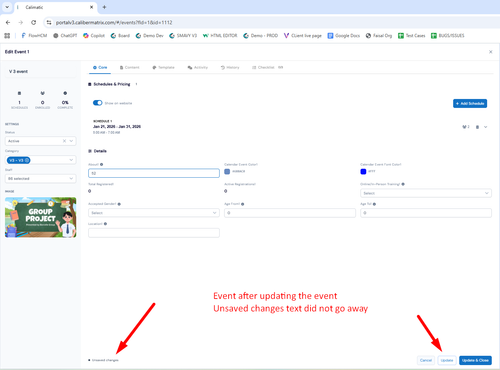Screen dimensions: 500x370
Task: Click the Age To info icon
Action: pyautogui.click(x=374, y=204)
